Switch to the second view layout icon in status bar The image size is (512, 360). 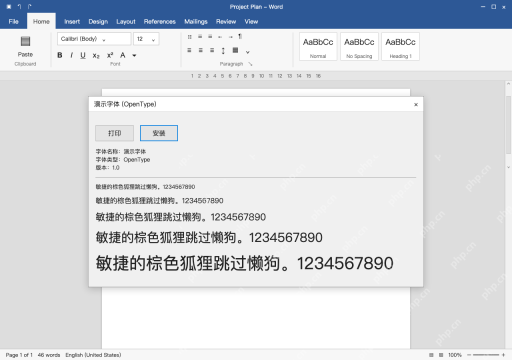(x=441, y=355)
